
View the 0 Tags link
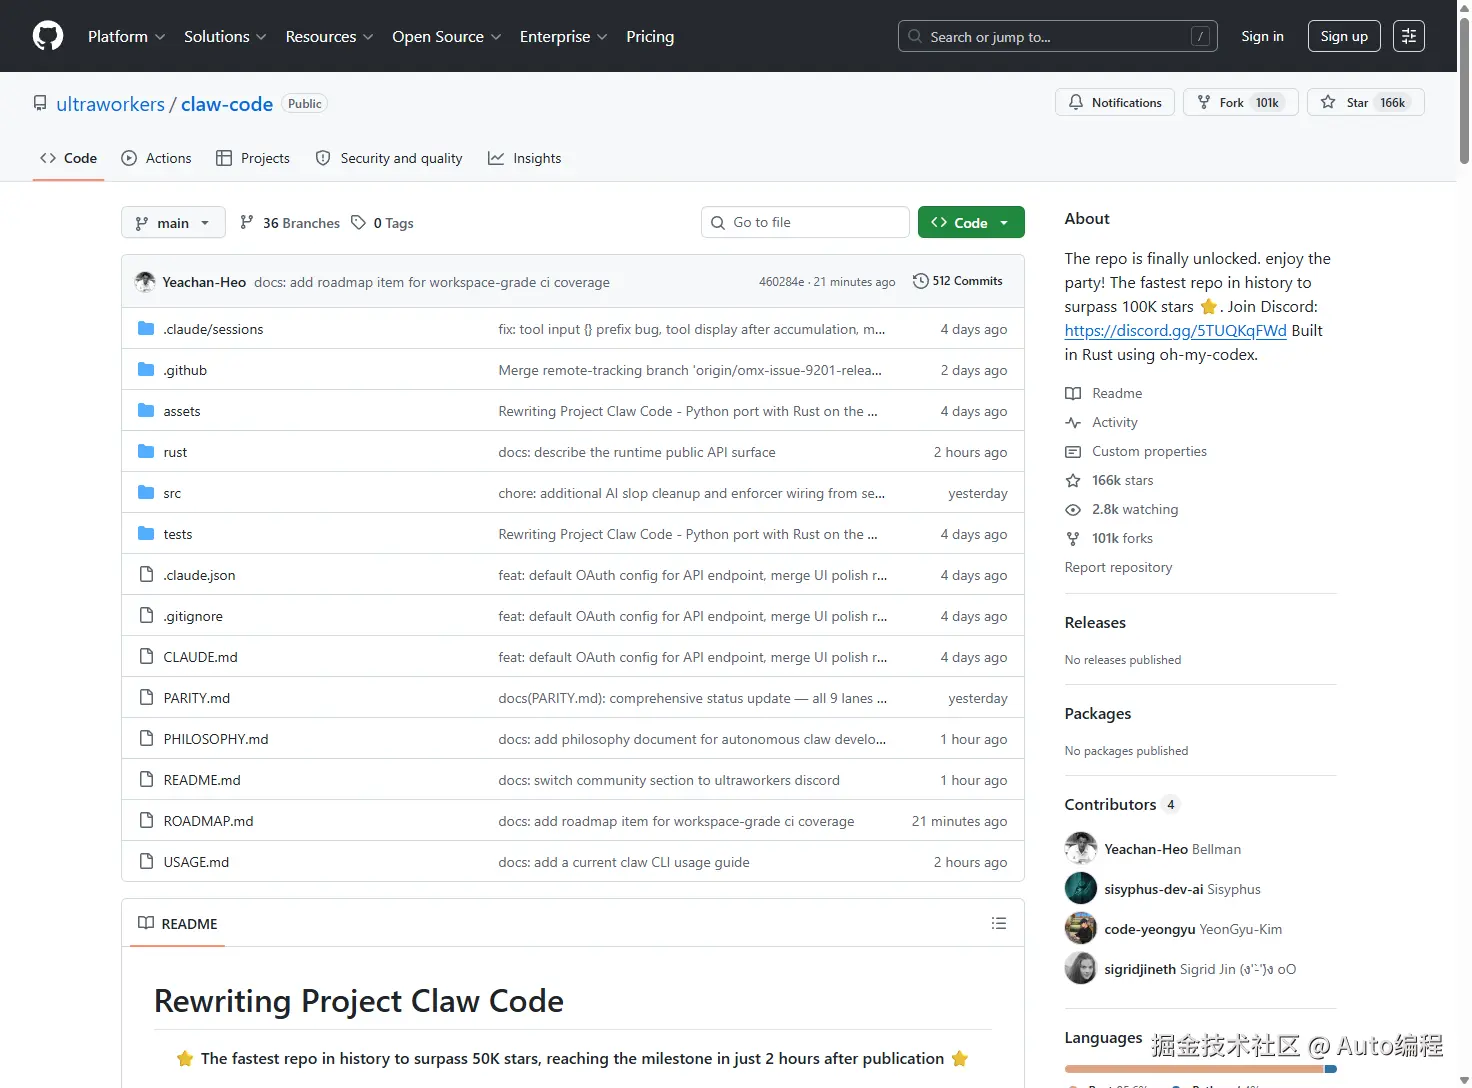click(x=382, y=223)
